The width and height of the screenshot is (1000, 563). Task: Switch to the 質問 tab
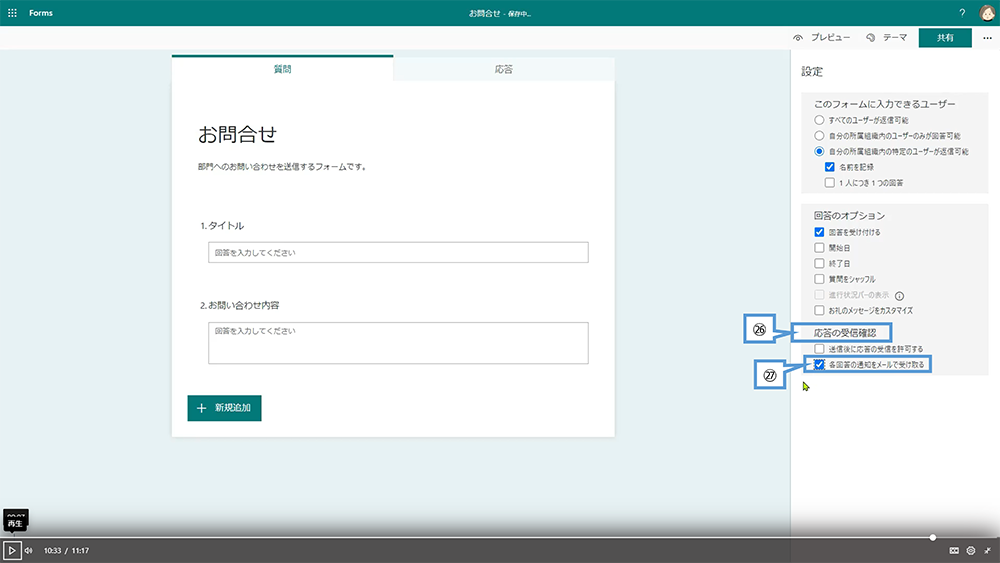(283, 69)
